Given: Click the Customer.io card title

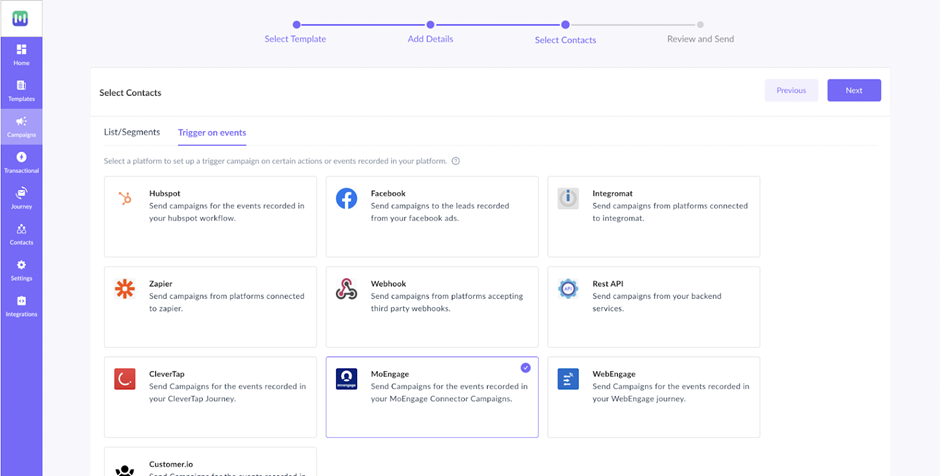Looking at the screenshot, I should pos(171,464).
